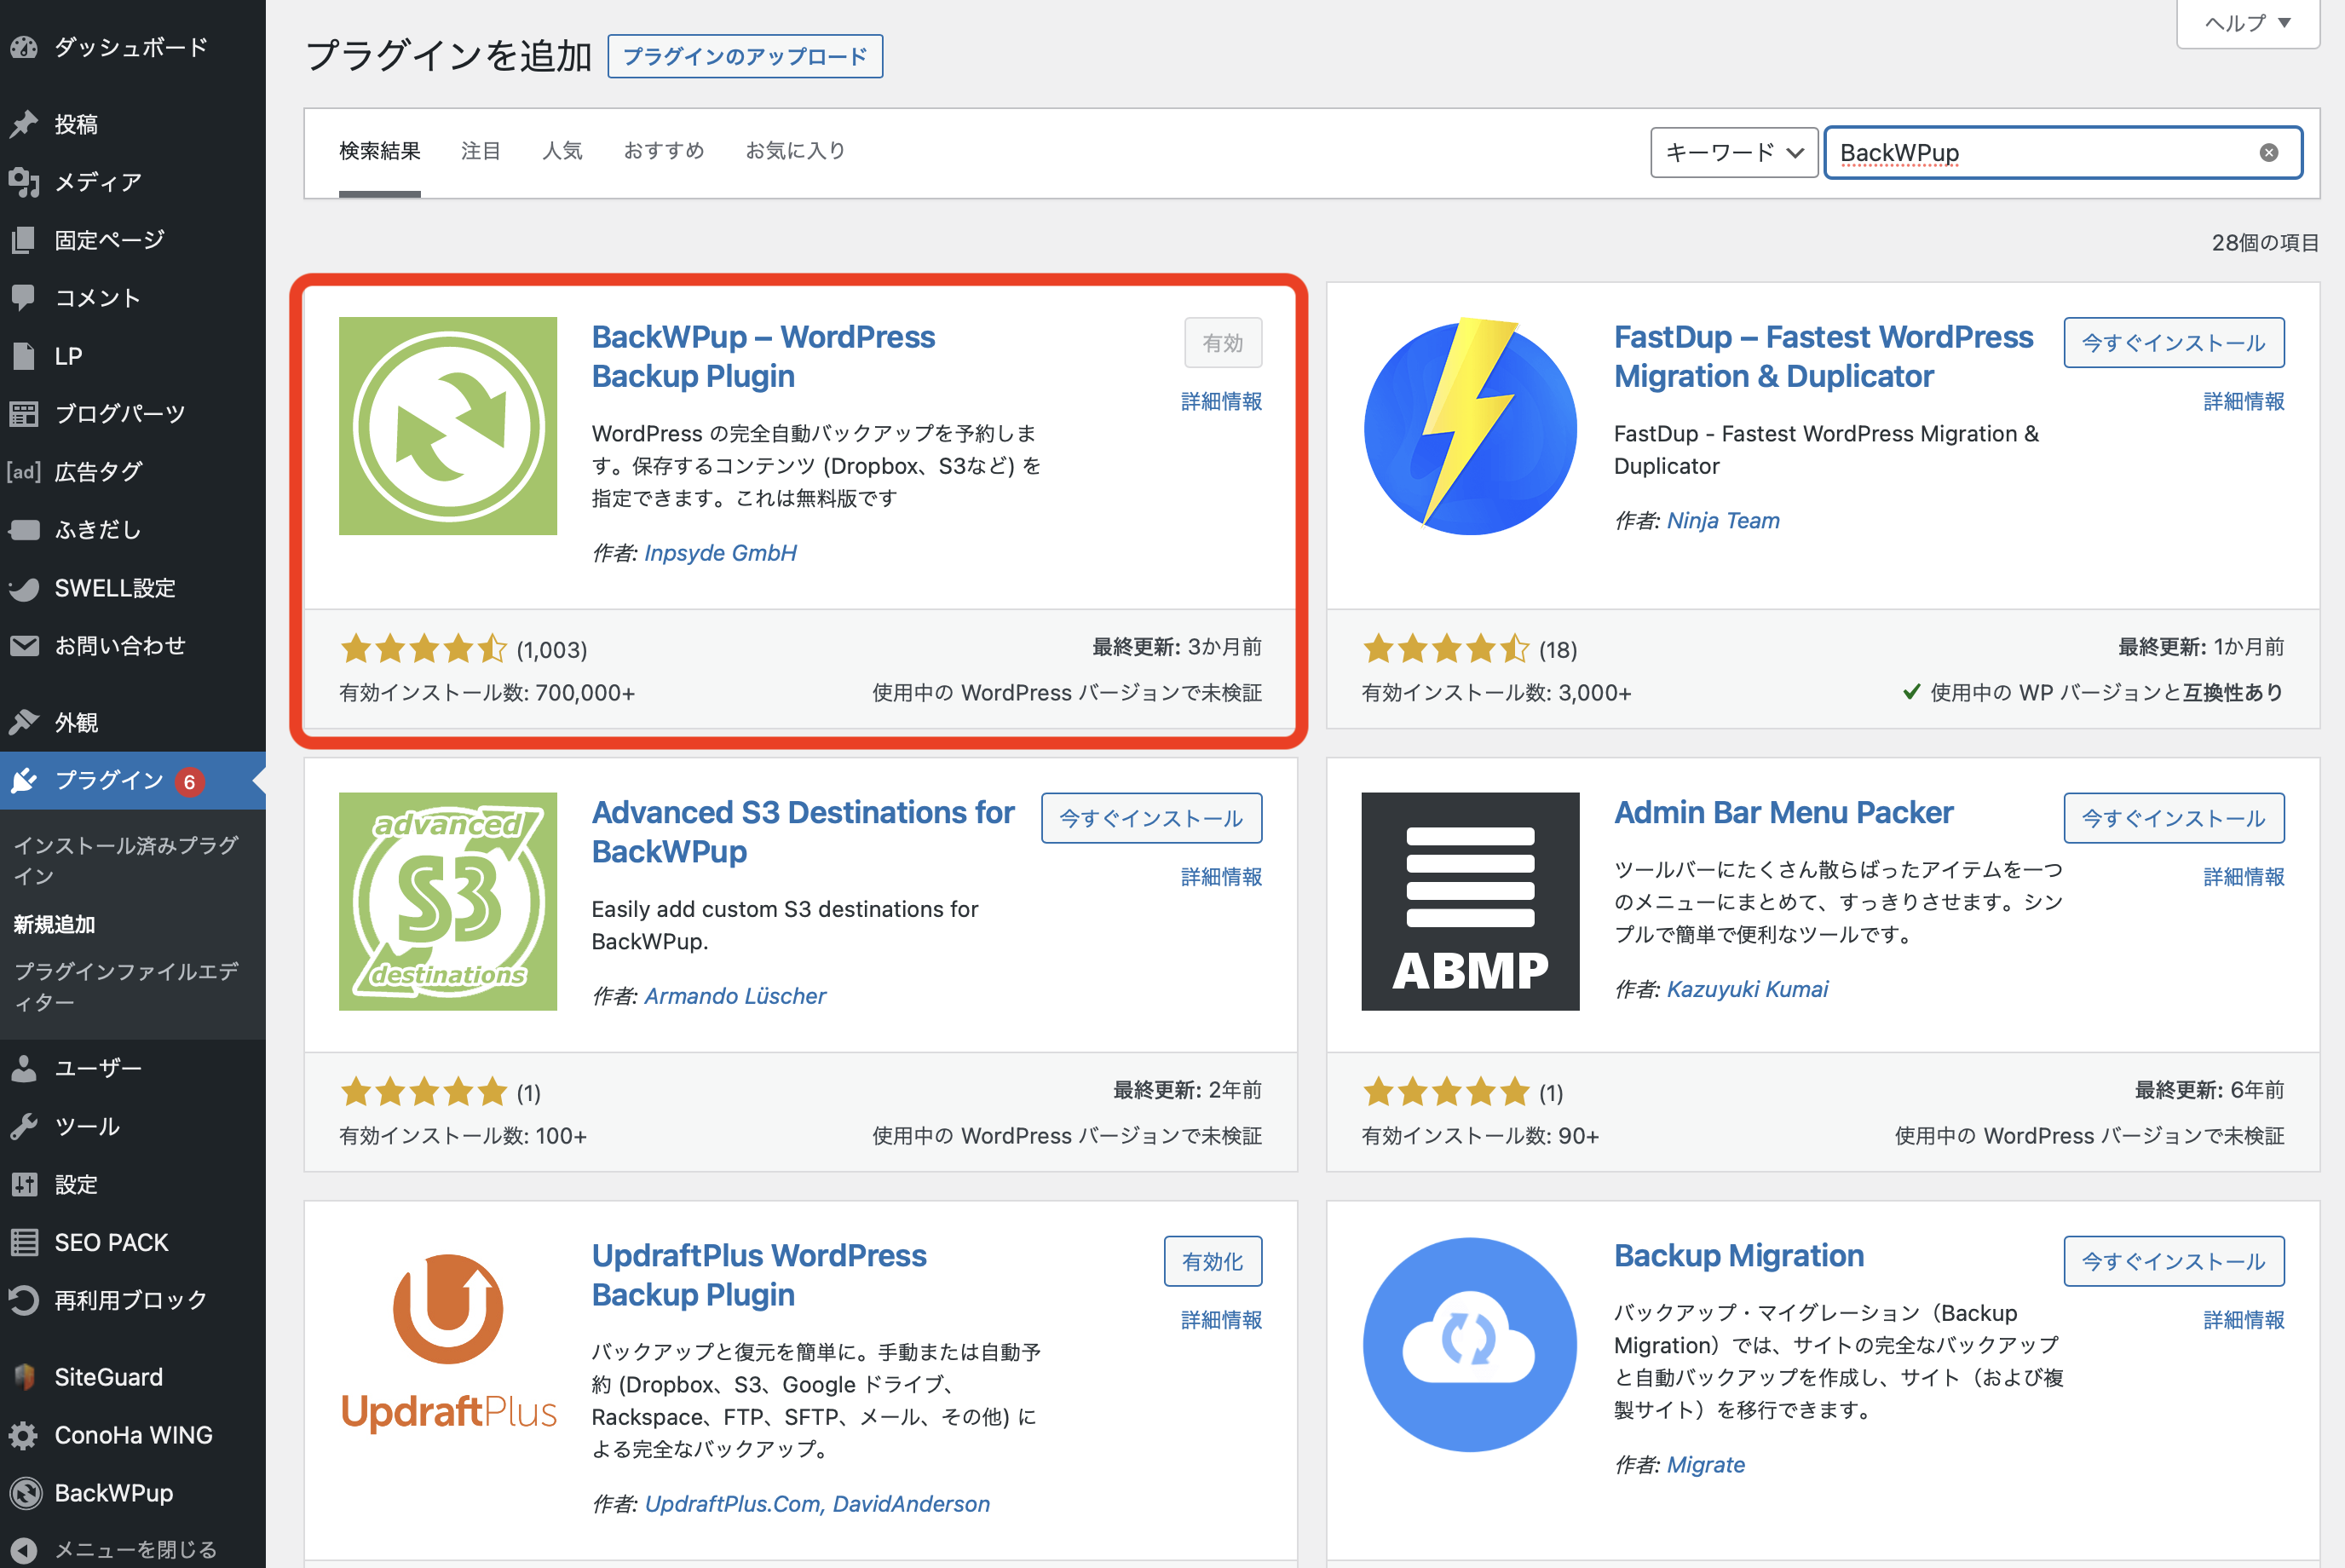Click author link Kazuyuki Kumai

[1747, 989]
